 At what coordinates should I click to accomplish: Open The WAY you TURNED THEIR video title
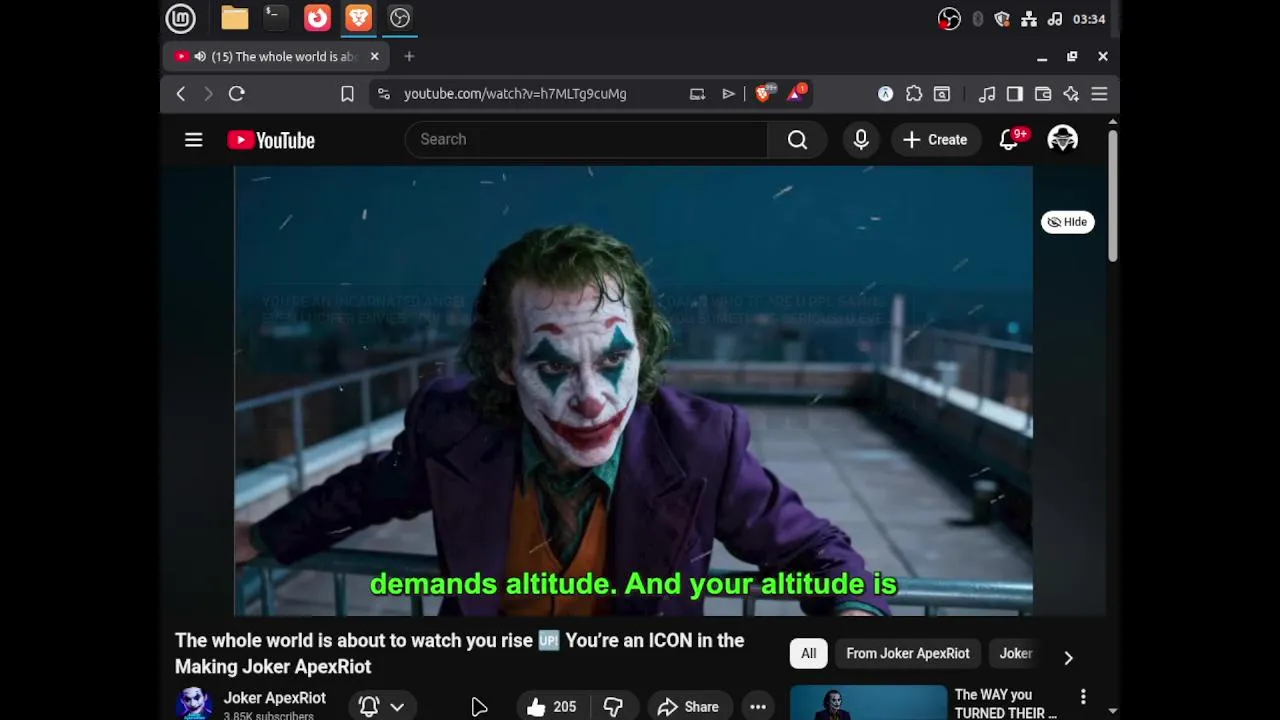click(1006, 704)
